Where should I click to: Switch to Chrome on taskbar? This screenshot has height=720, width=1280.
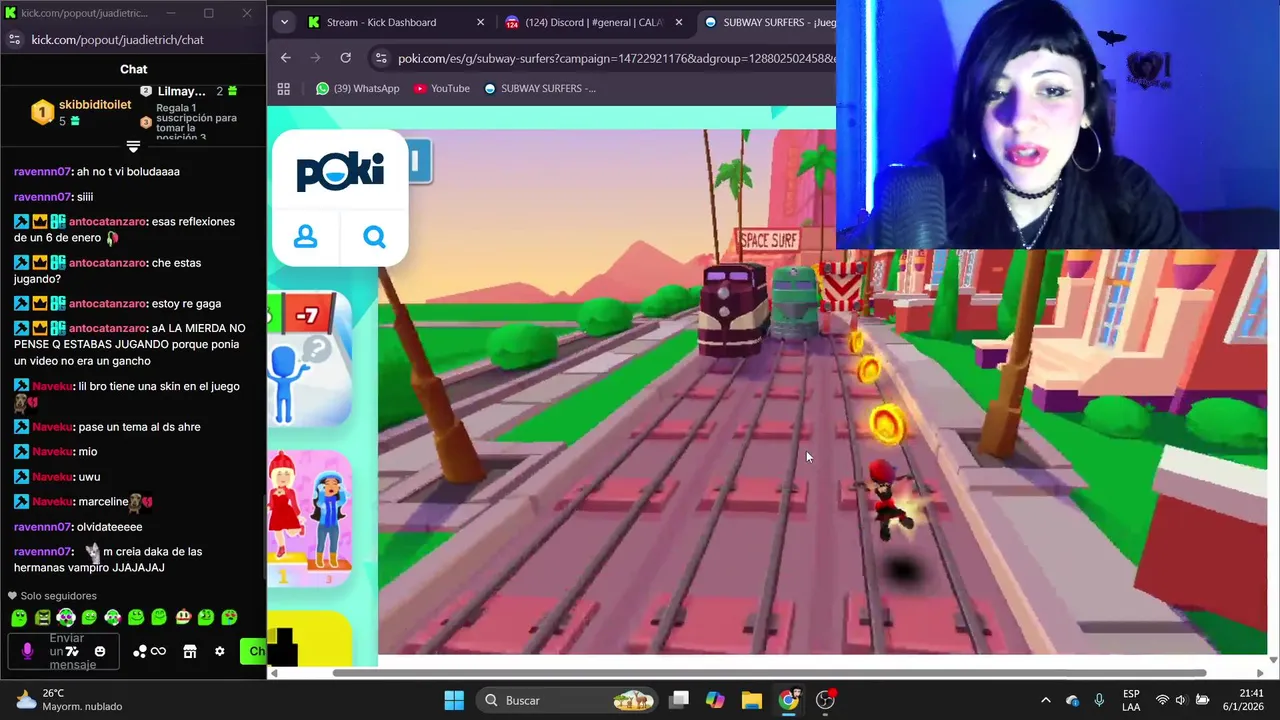788,700
